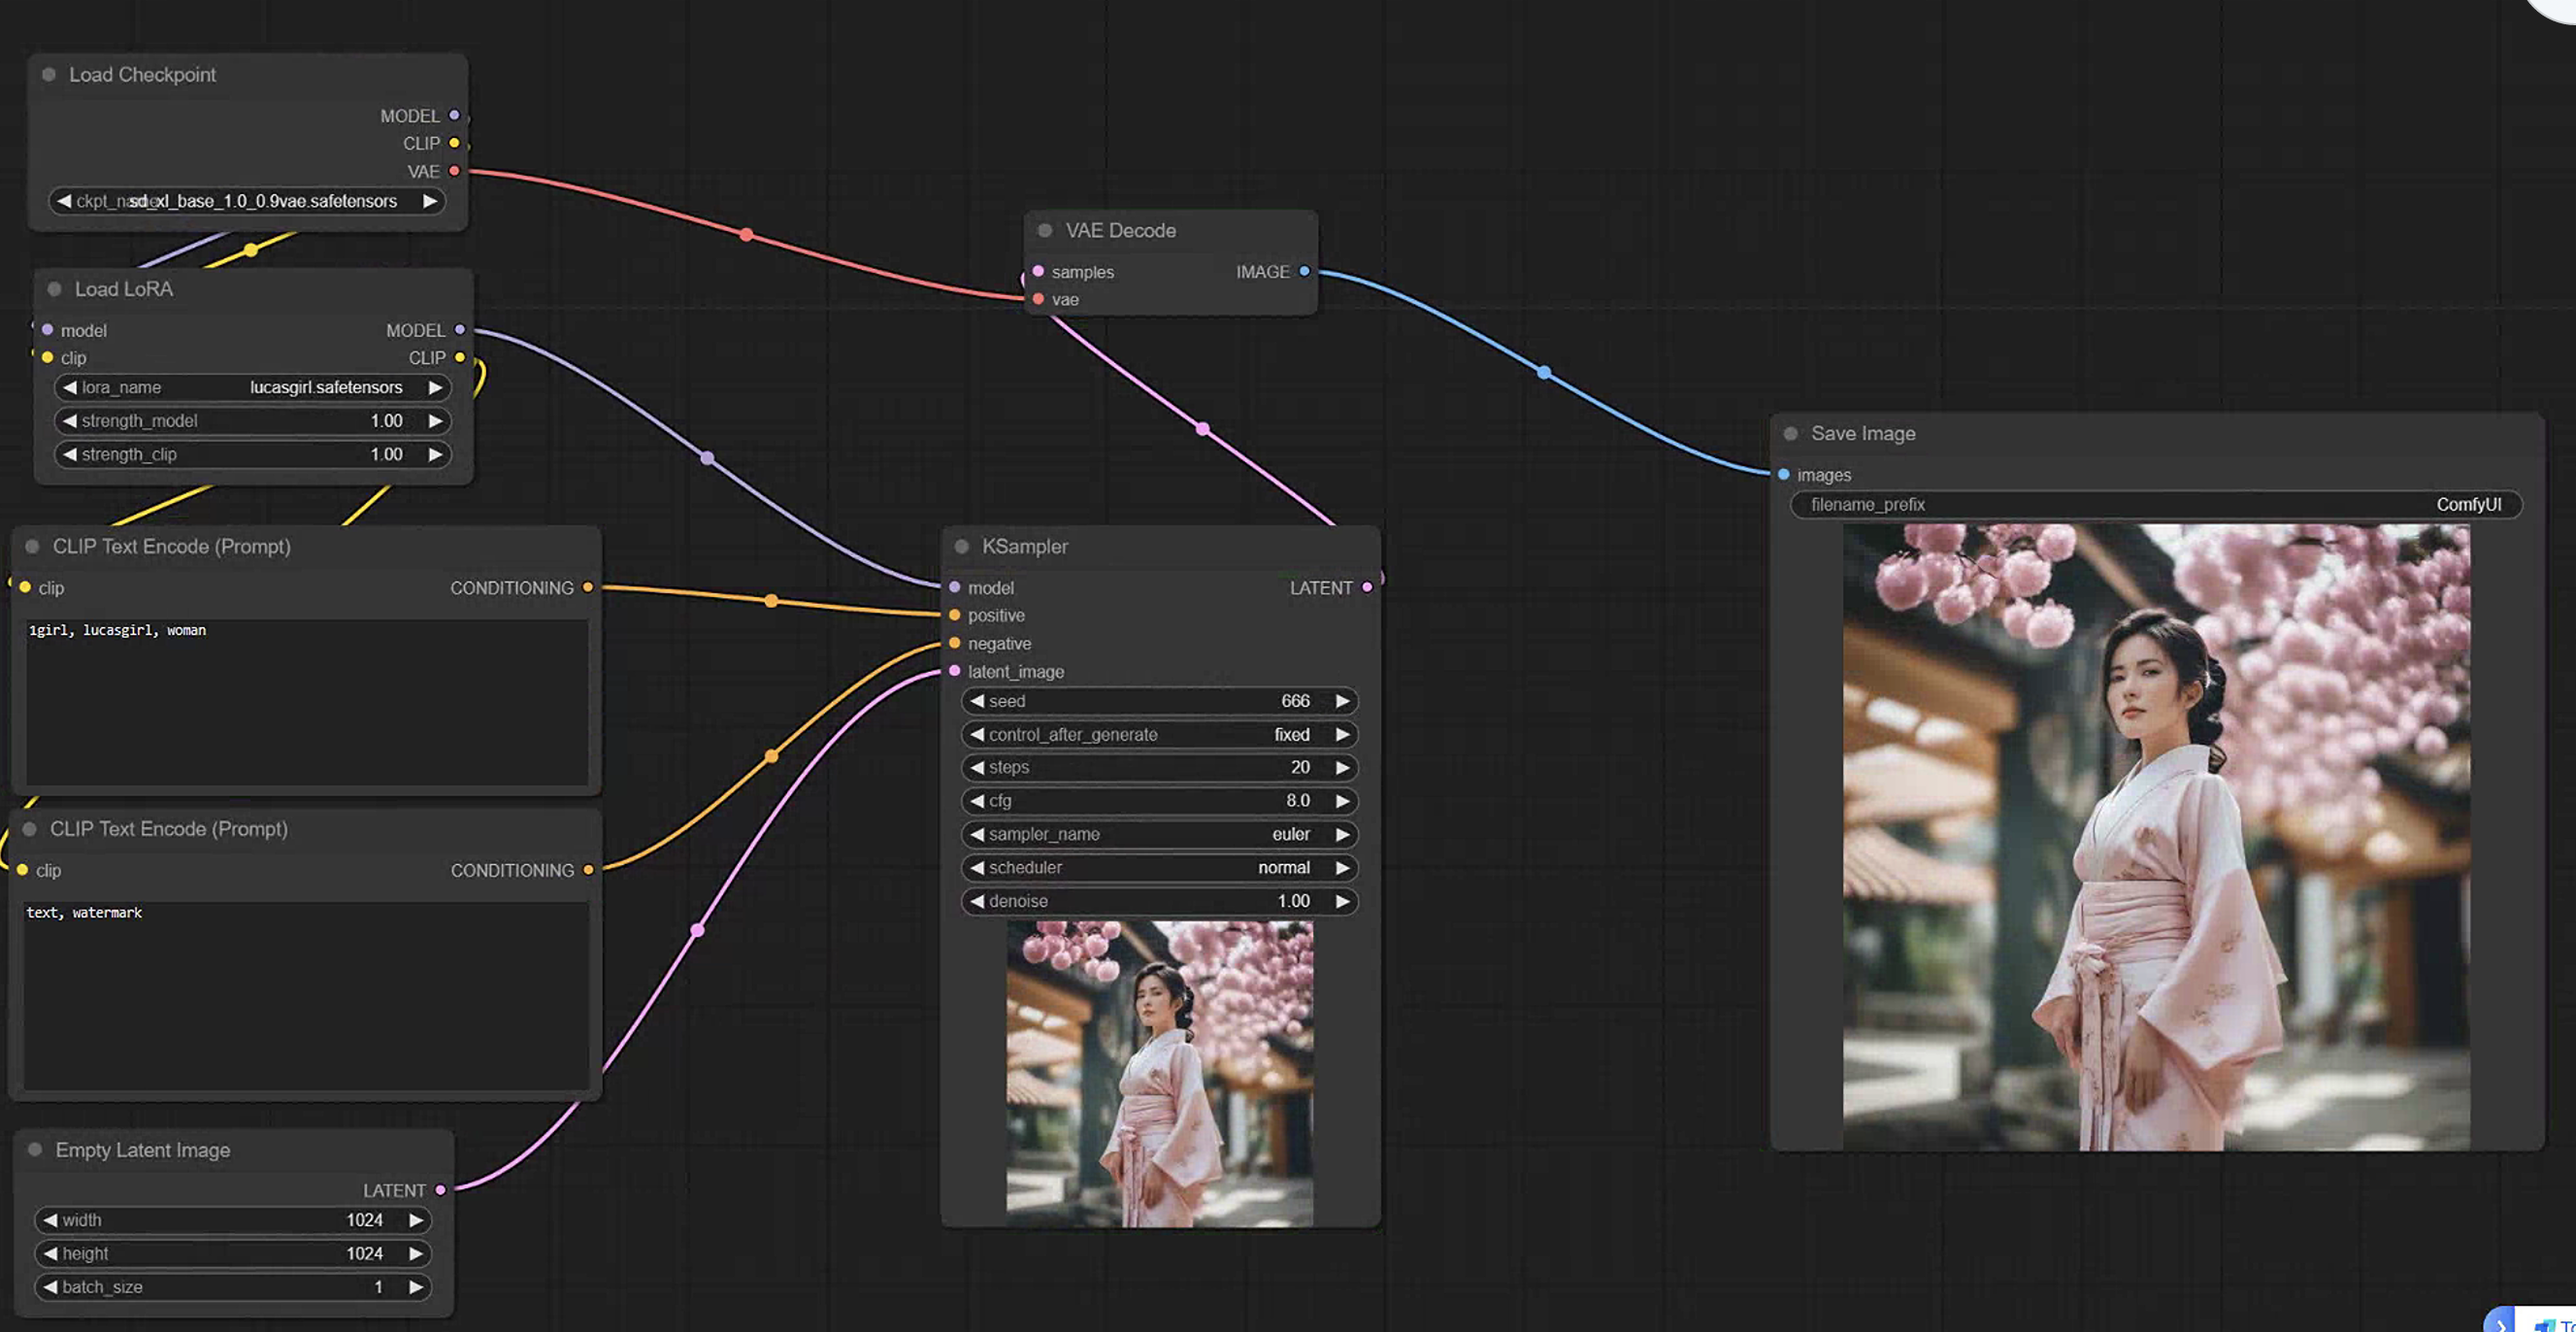Click the positive prompt text box with lucasgirl
Image resolution: width=2576 pixels, height=1332 pixels.
pyautogui.click(x=306, y=702)
